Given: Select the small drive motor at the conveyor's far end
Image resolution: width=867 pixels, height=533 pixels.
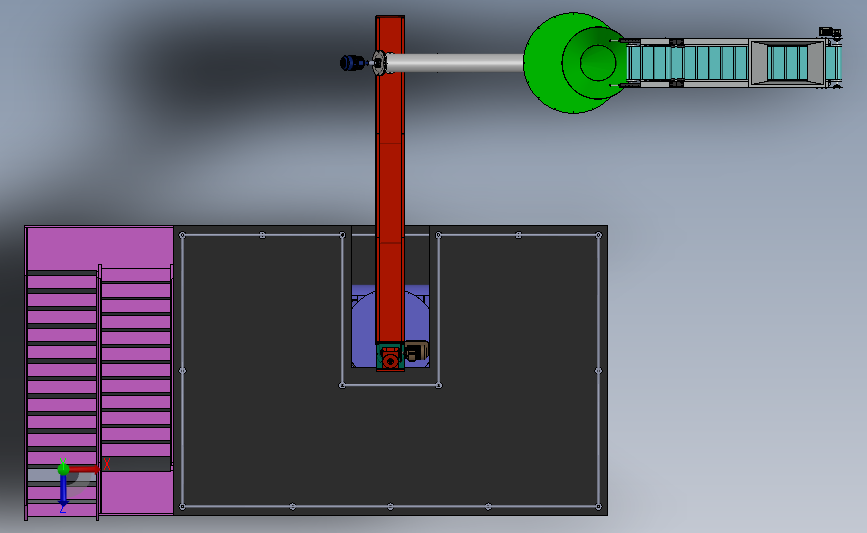Looking at the screenshot, I should [x=830, y=33].
